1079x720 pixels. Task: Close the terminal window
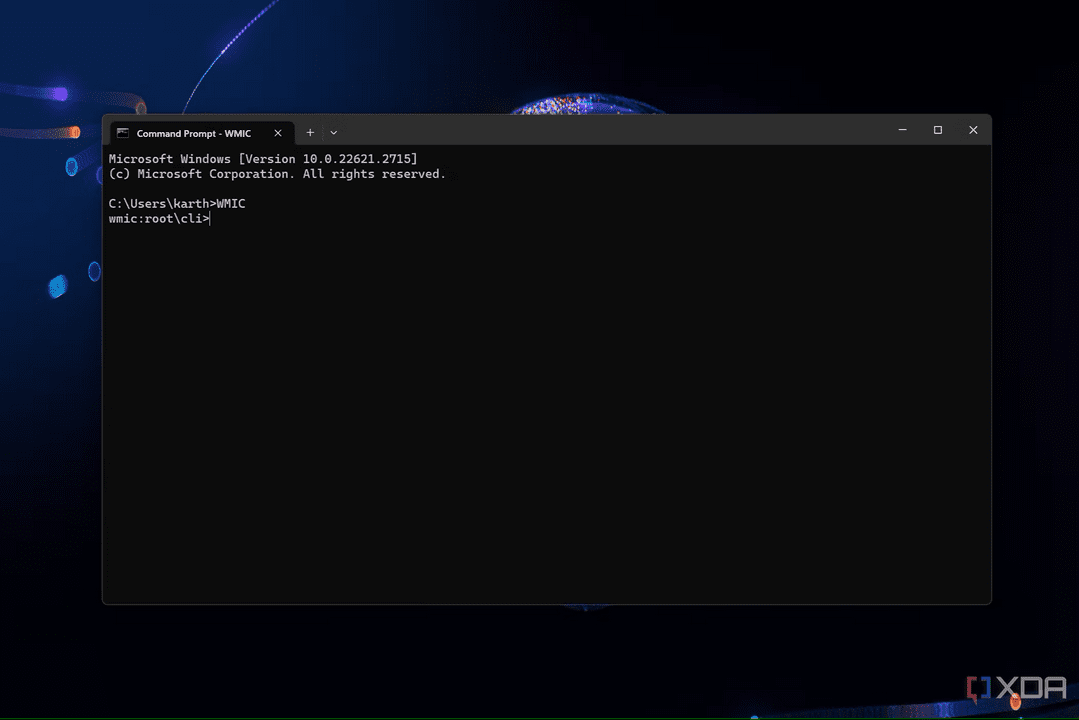coord(973,130)
